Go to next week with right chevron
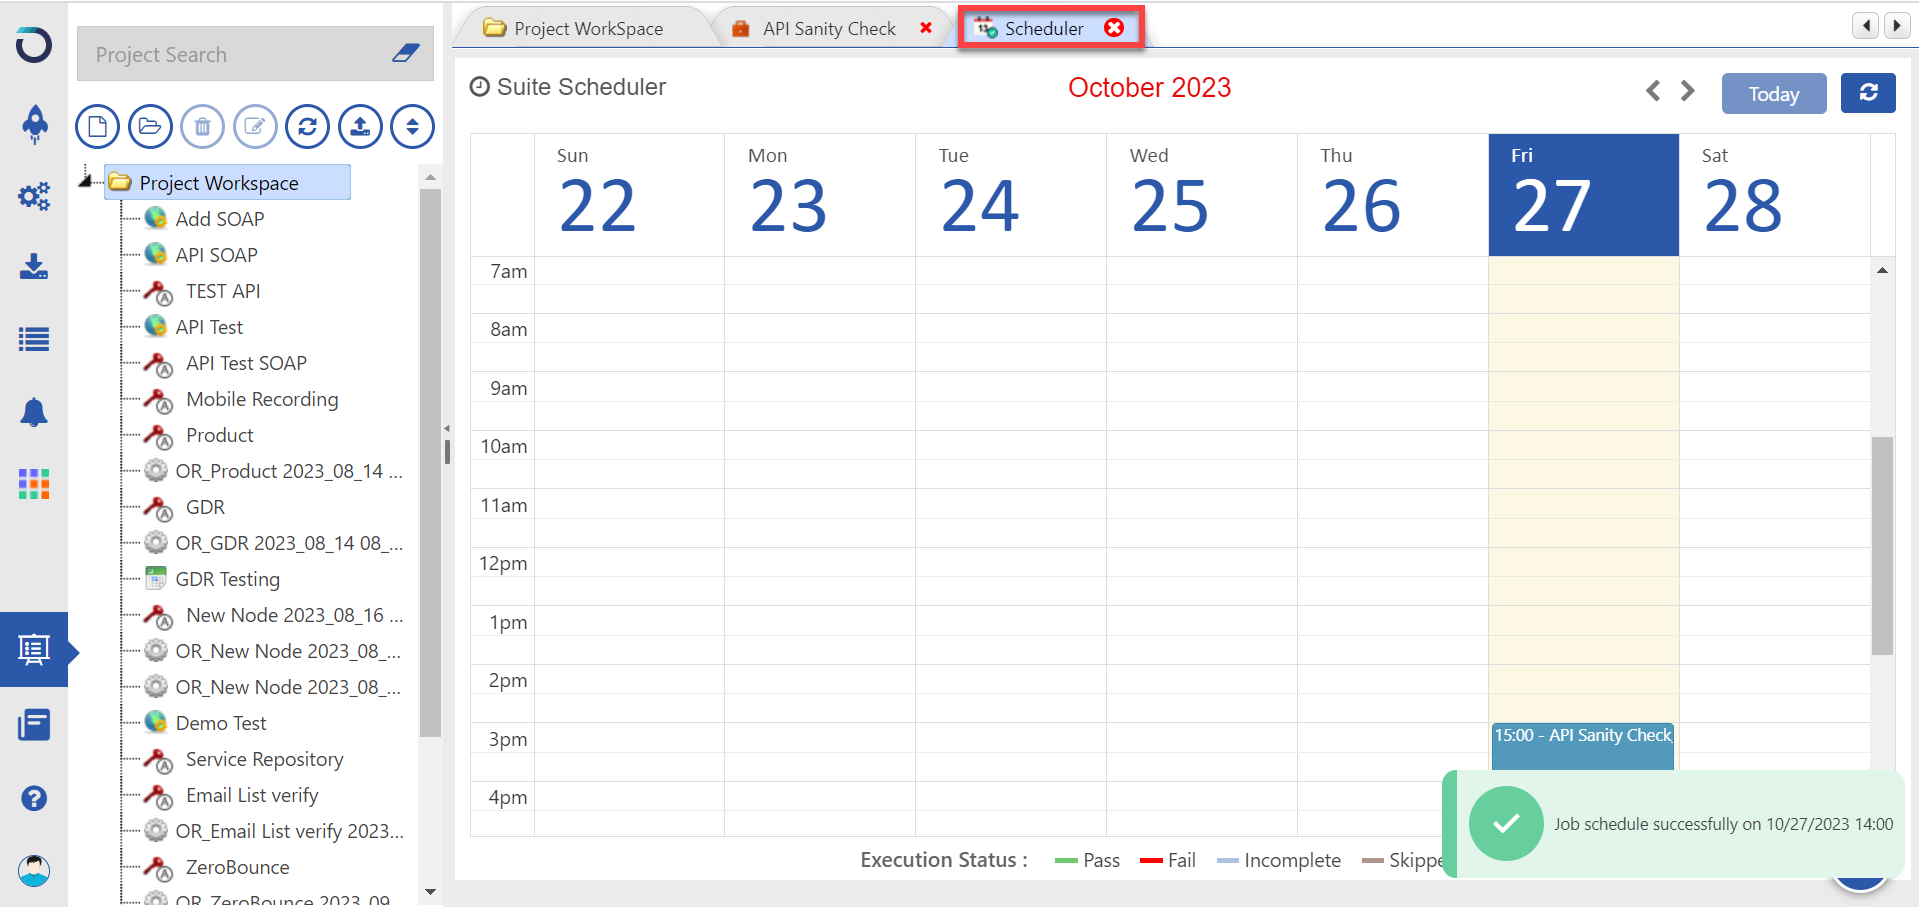Viewport: 1919px width, 907px height. (x=1688, y=91)
